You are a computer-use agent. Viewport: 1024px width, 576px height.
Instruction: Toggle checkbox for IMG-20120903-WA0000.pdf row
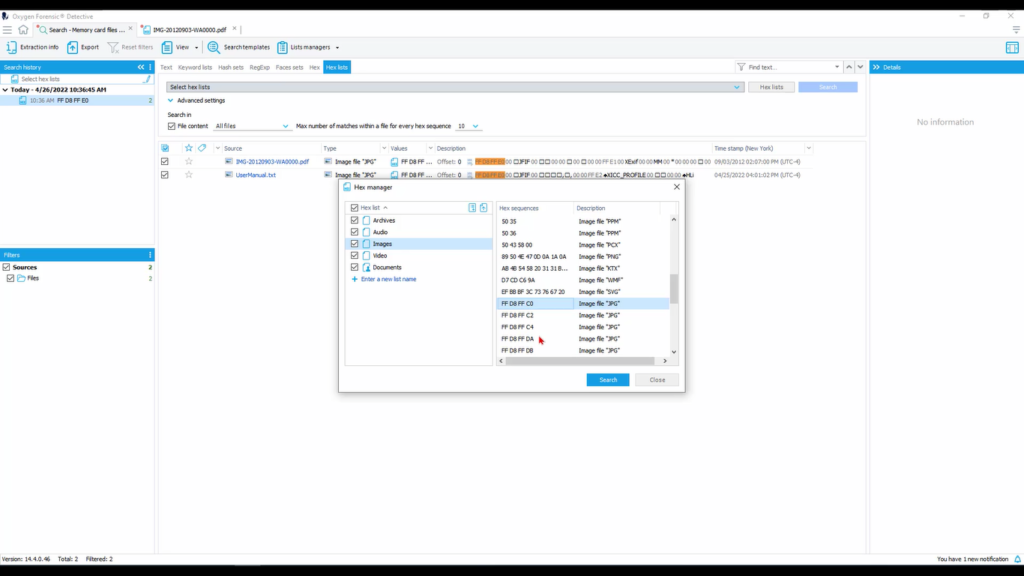click(x=165, y=161)
